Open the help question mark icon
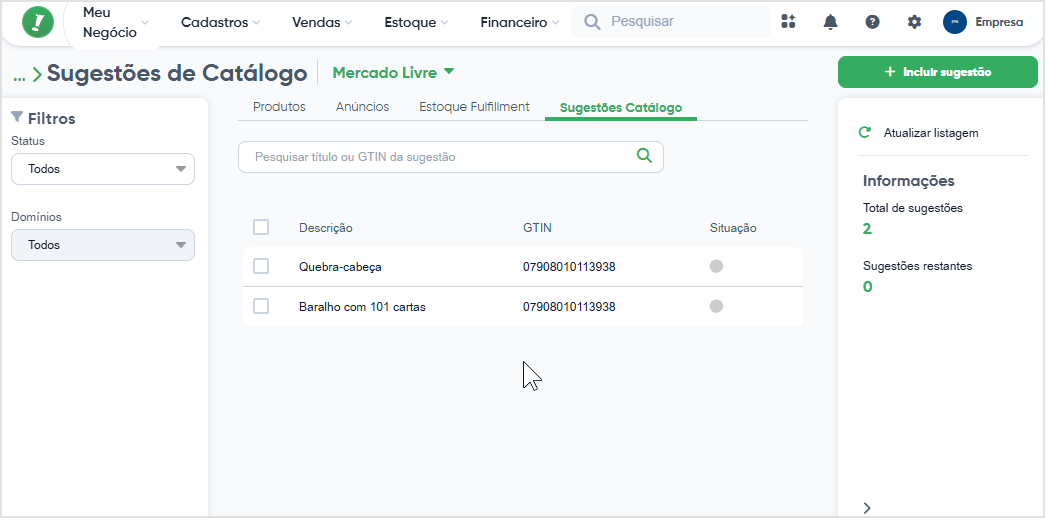 tap(872, 22)
